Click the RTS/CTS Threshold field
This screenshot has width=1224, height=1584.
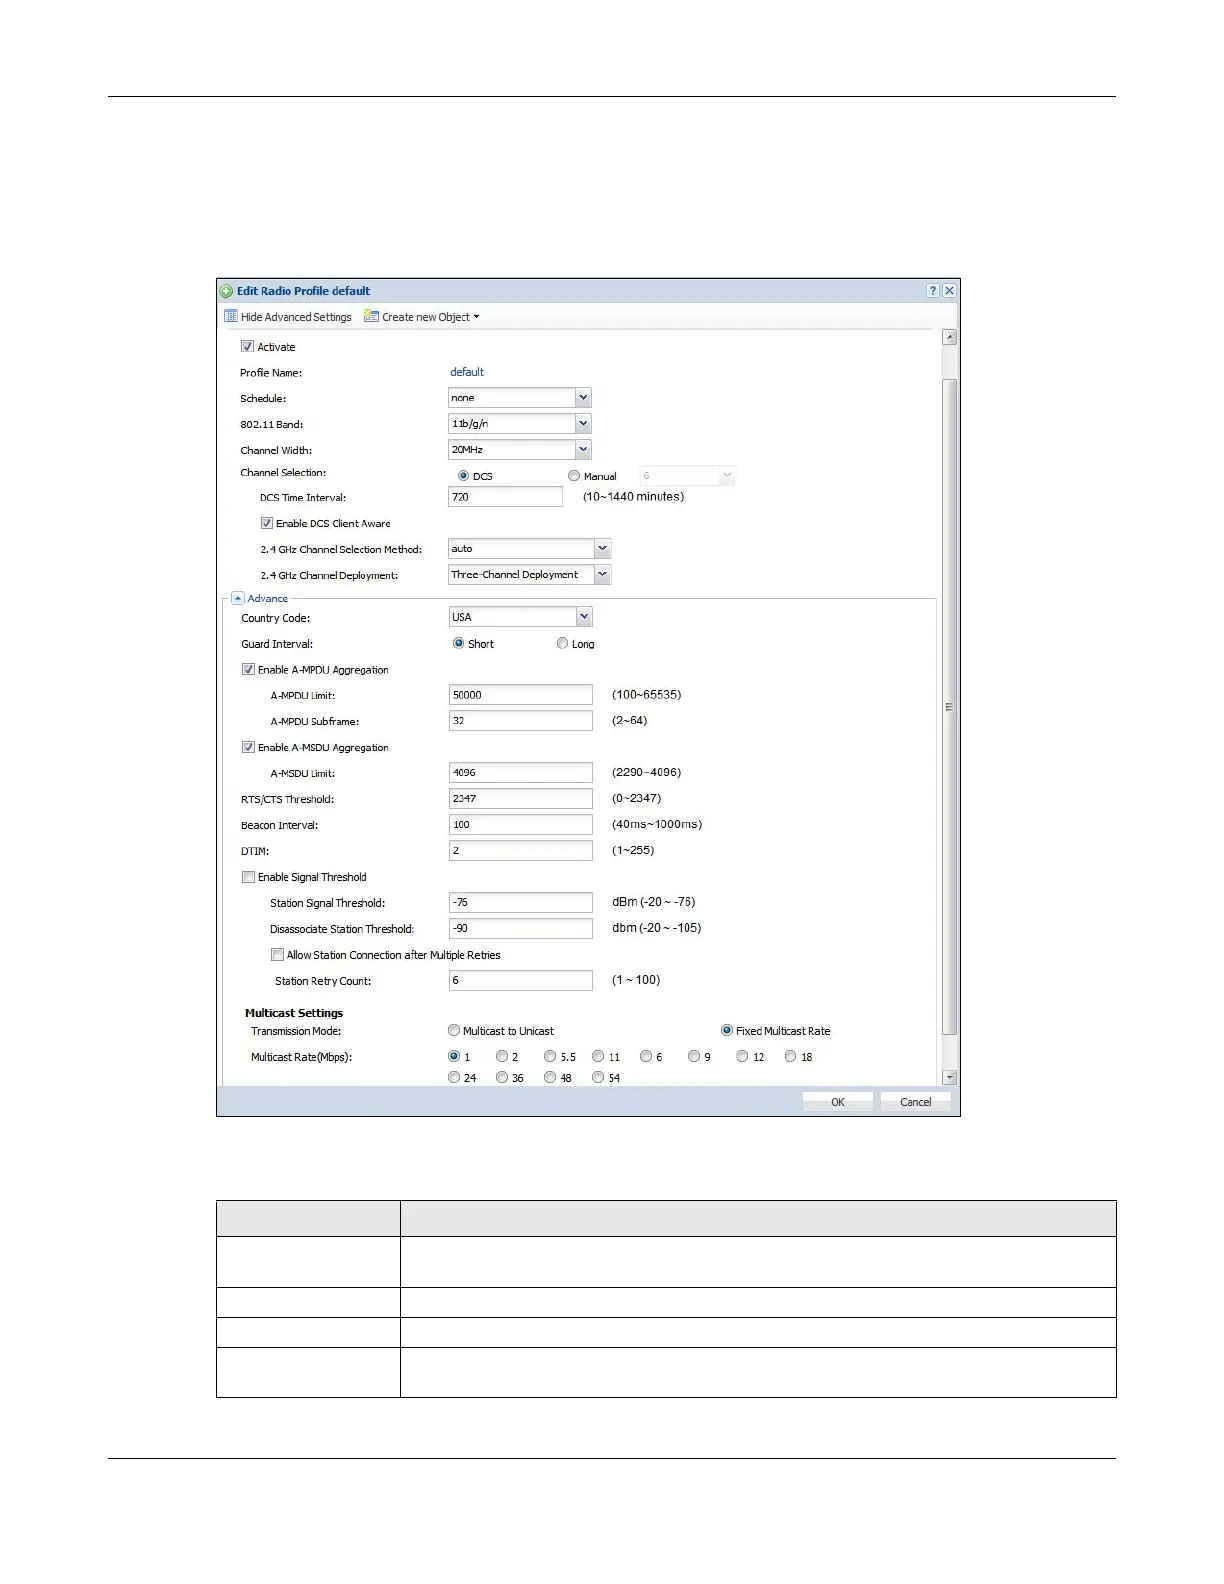pyautogui.click(x=521, y=799)
